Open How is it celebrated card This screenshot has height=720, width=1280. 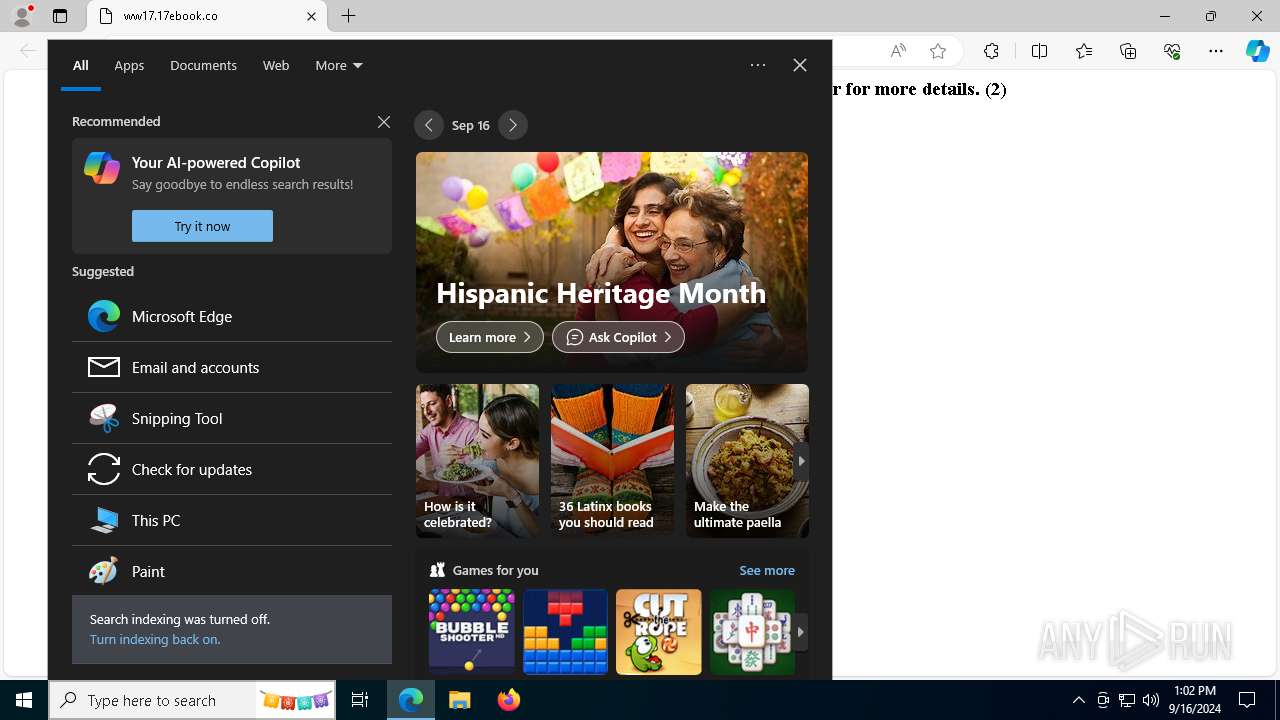tap(477, 461)
